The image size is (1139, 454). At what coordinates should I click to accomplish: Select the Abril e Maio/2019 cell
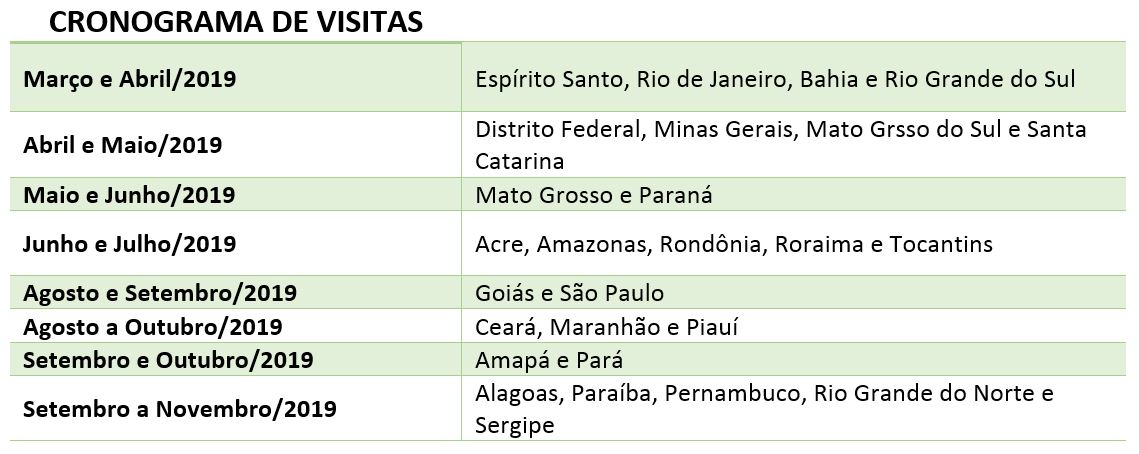[x=235, y=145]
